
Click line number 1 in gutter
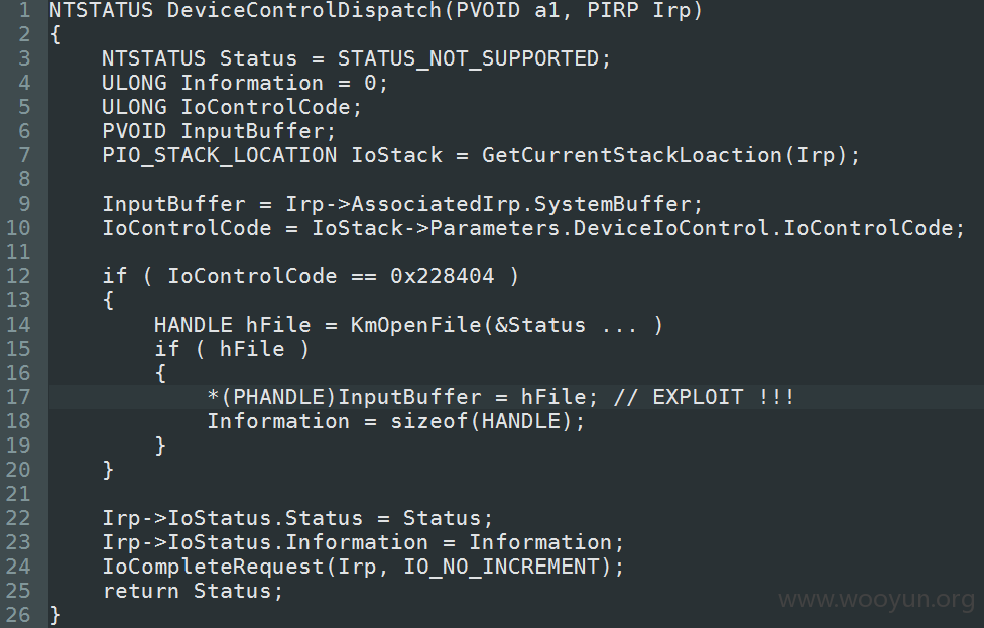24,10
